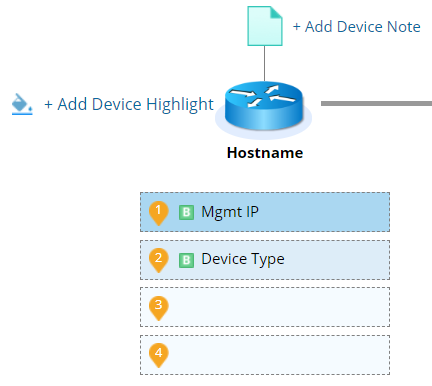The height and width of the screenshot is (386, 432).
Task: Select the Device Type data field row
Action: [265, 260]
